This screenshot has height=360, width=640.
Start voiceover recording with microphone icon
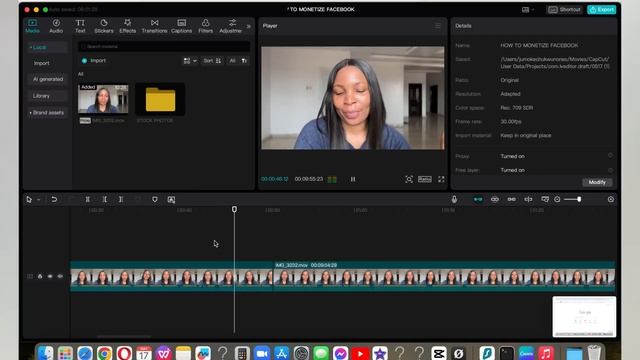click(454, 199)
